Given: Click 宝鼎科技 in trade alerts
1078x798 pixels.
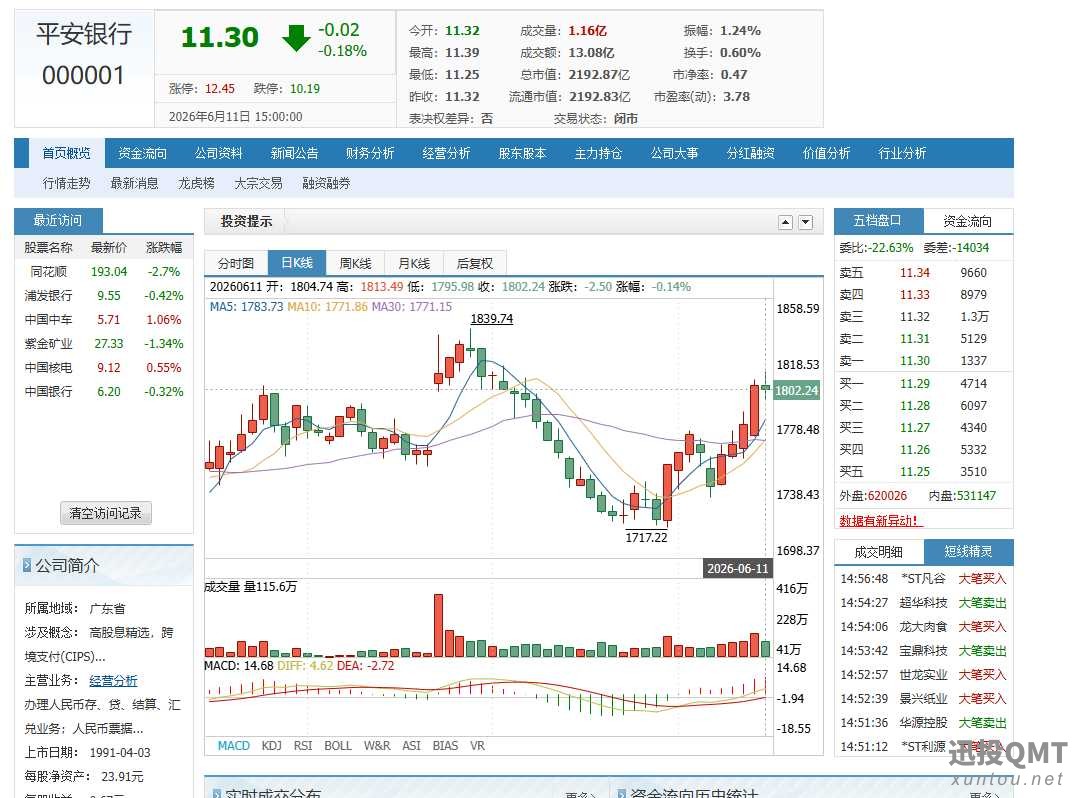Looking at the screenshot, I should pos(923,651).
